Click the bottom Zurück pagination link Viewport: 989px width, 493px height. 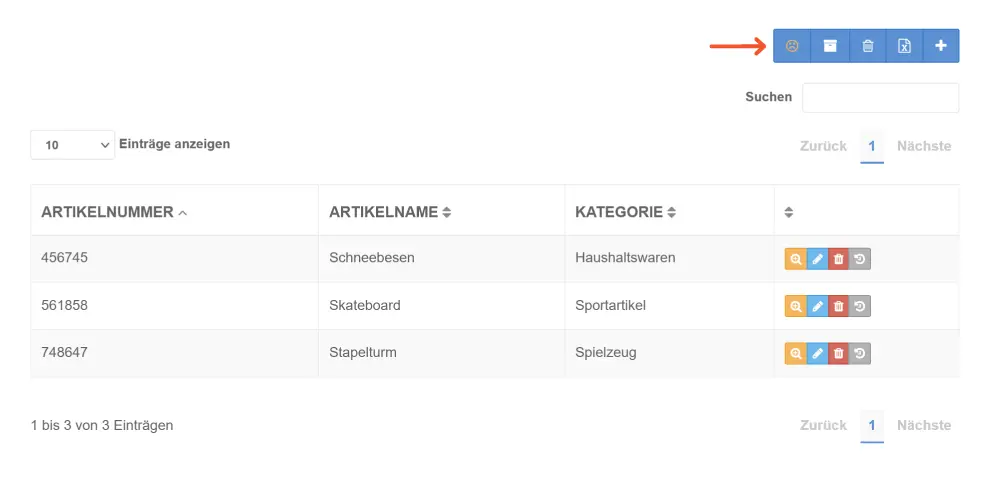(823, 425)
